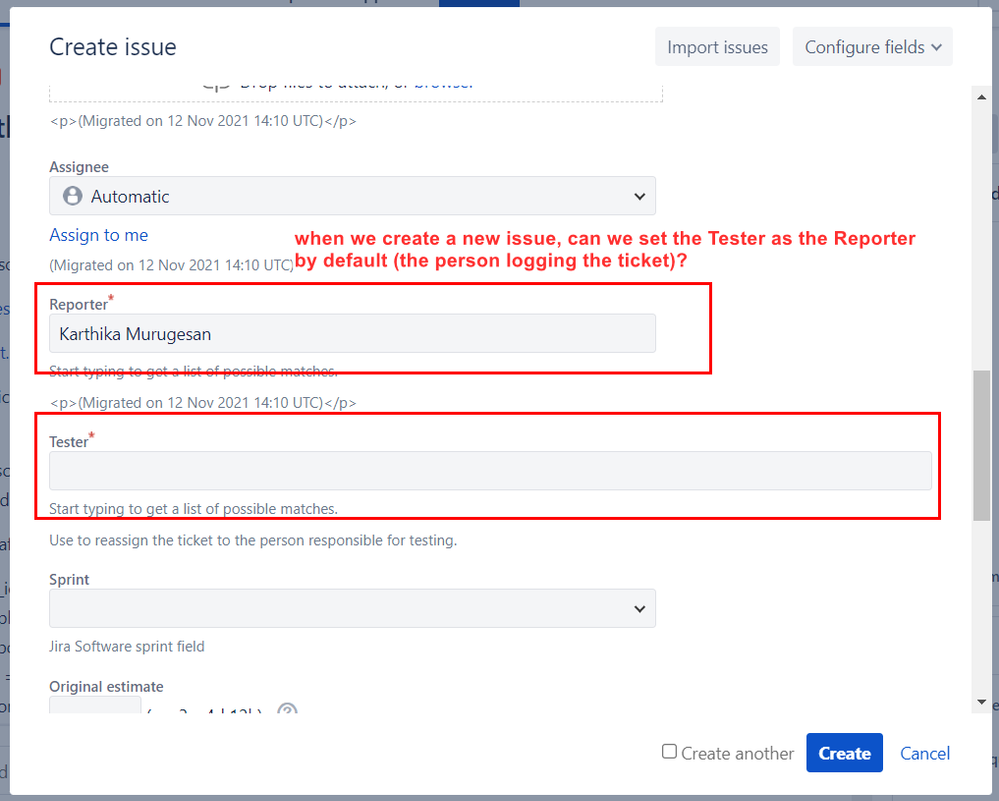This screenshot has width=999, height=801.
Task: Click the down-arrow icon in the scrollbar
Action: coord(982,701)
